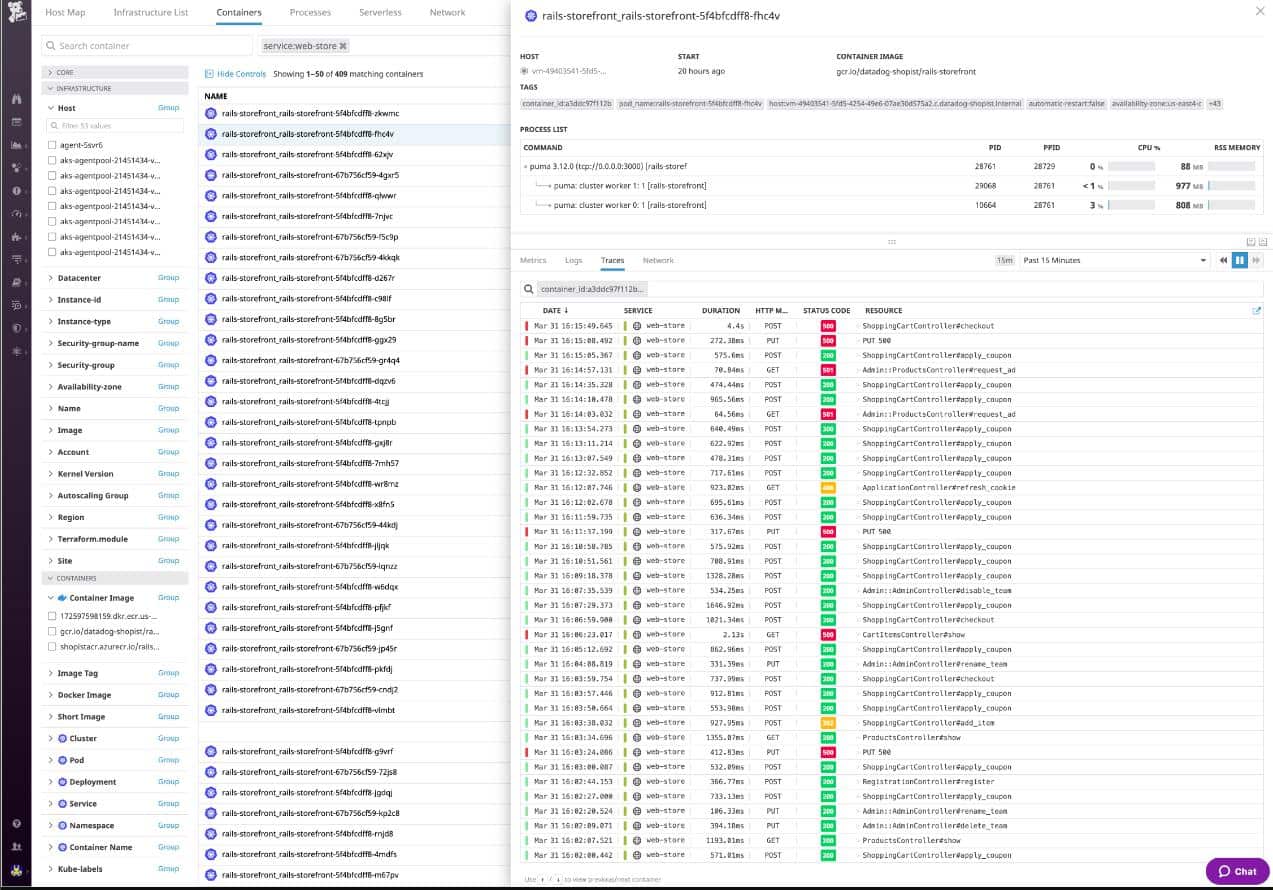Viewport: 1273px width, 890px height.
Task: Click the Kubernetes icon in panel title
Action: 531,16
